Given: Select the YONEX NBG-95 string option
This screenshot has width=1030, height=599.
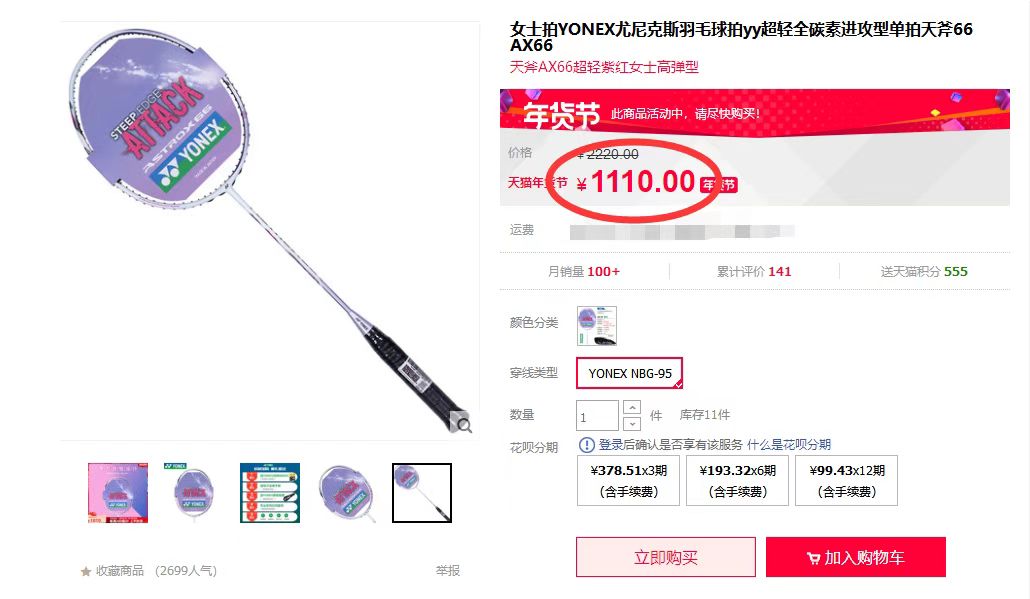Looking at the screenshot, I should 629,373.
